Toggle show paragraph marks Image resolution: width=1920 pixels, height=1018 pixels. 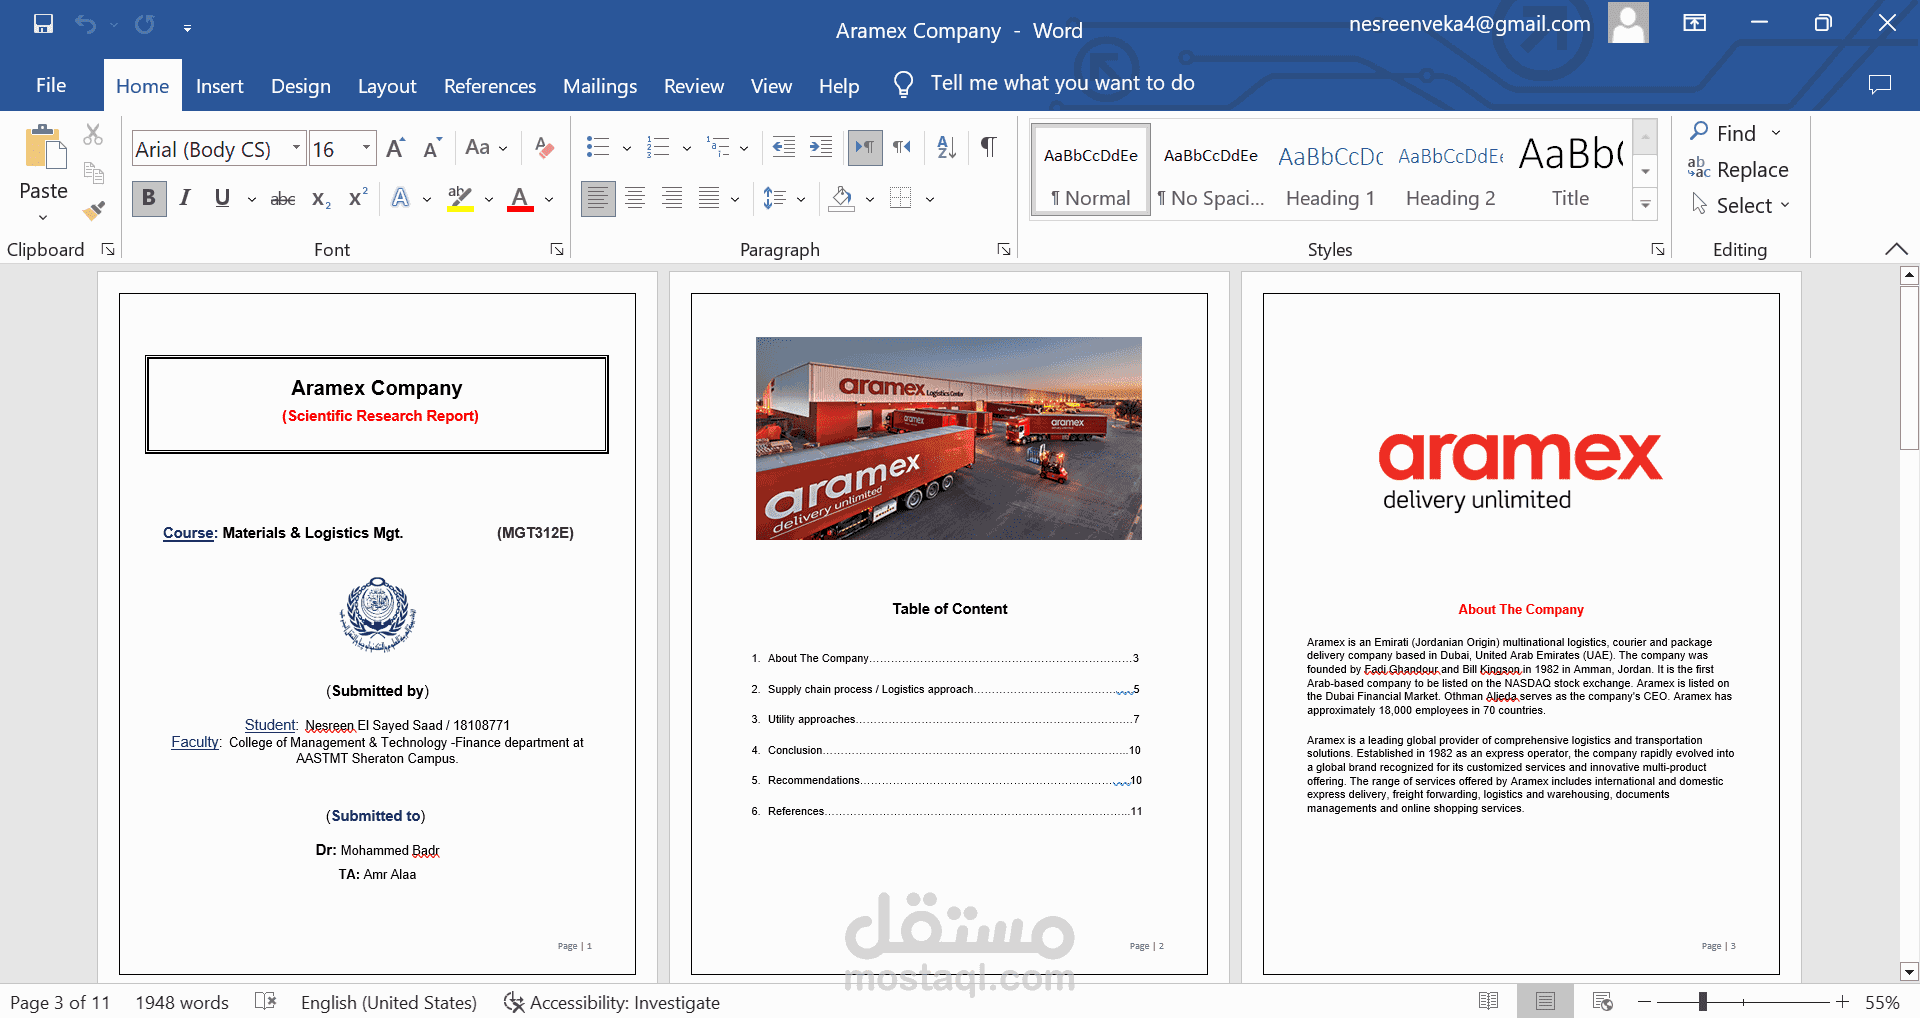[x=988, y=148]
